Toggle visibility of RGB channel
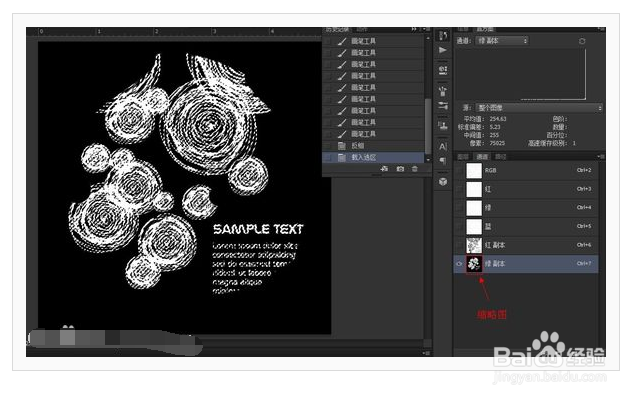 (459, 170)
